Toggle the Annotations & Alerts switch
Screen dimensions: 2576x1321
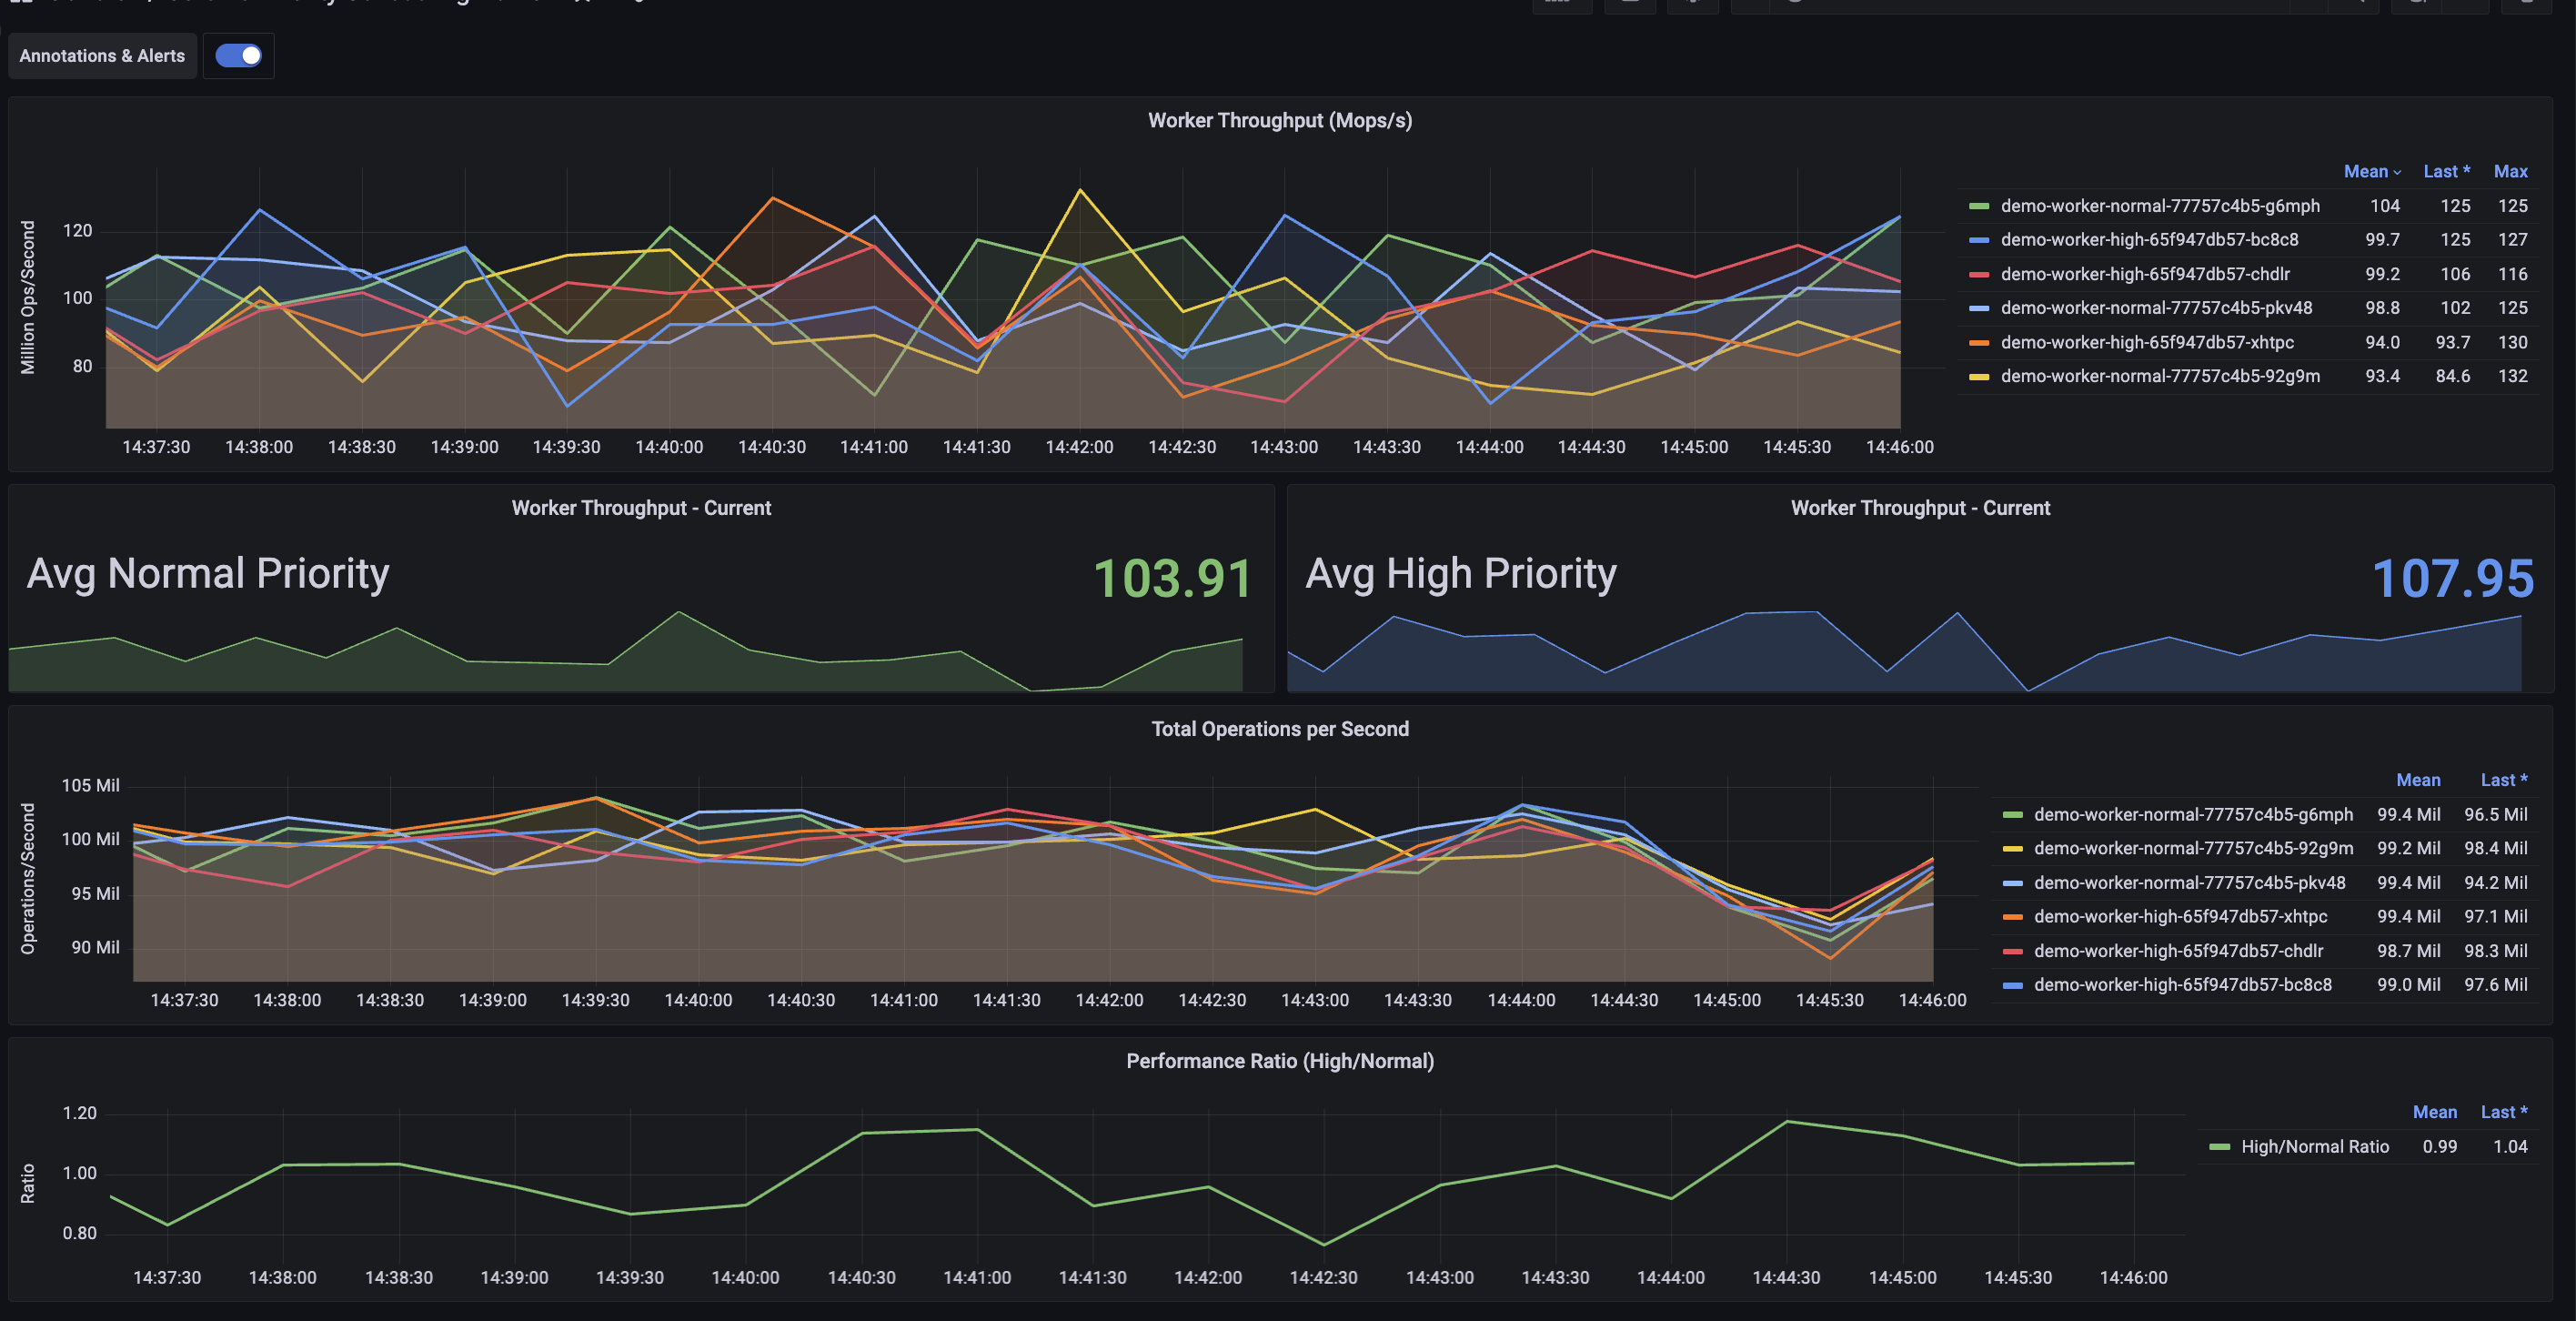pos(238,56)
